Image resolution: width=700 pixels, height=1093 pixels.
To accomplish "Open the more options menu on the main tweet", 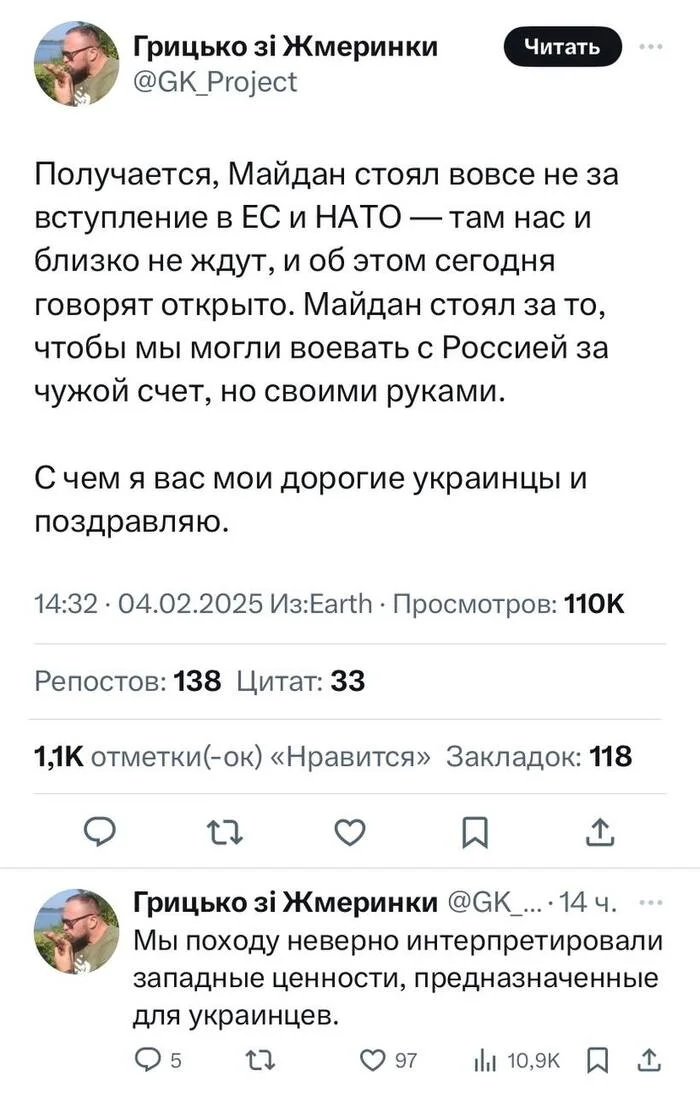I will coord(652,45).
